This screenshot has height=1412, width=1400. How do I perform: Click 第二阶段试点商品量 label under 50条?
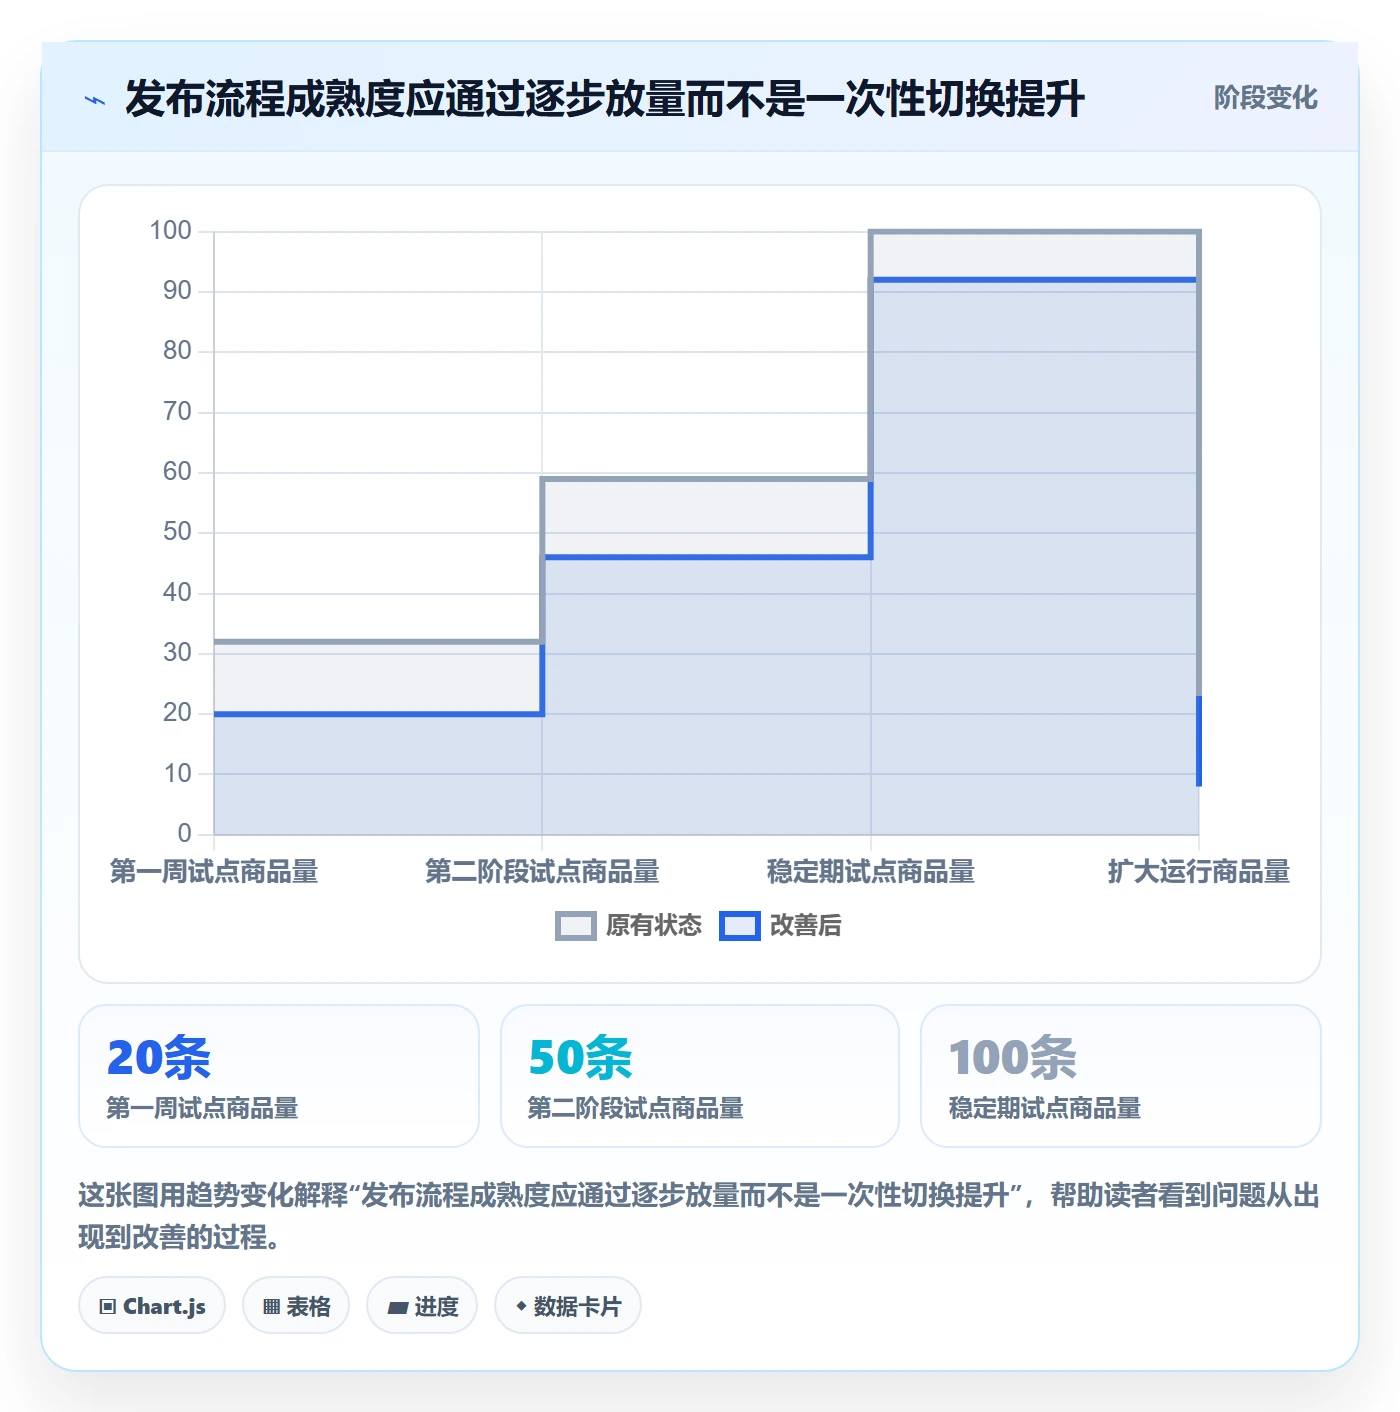pos(636,1108)
